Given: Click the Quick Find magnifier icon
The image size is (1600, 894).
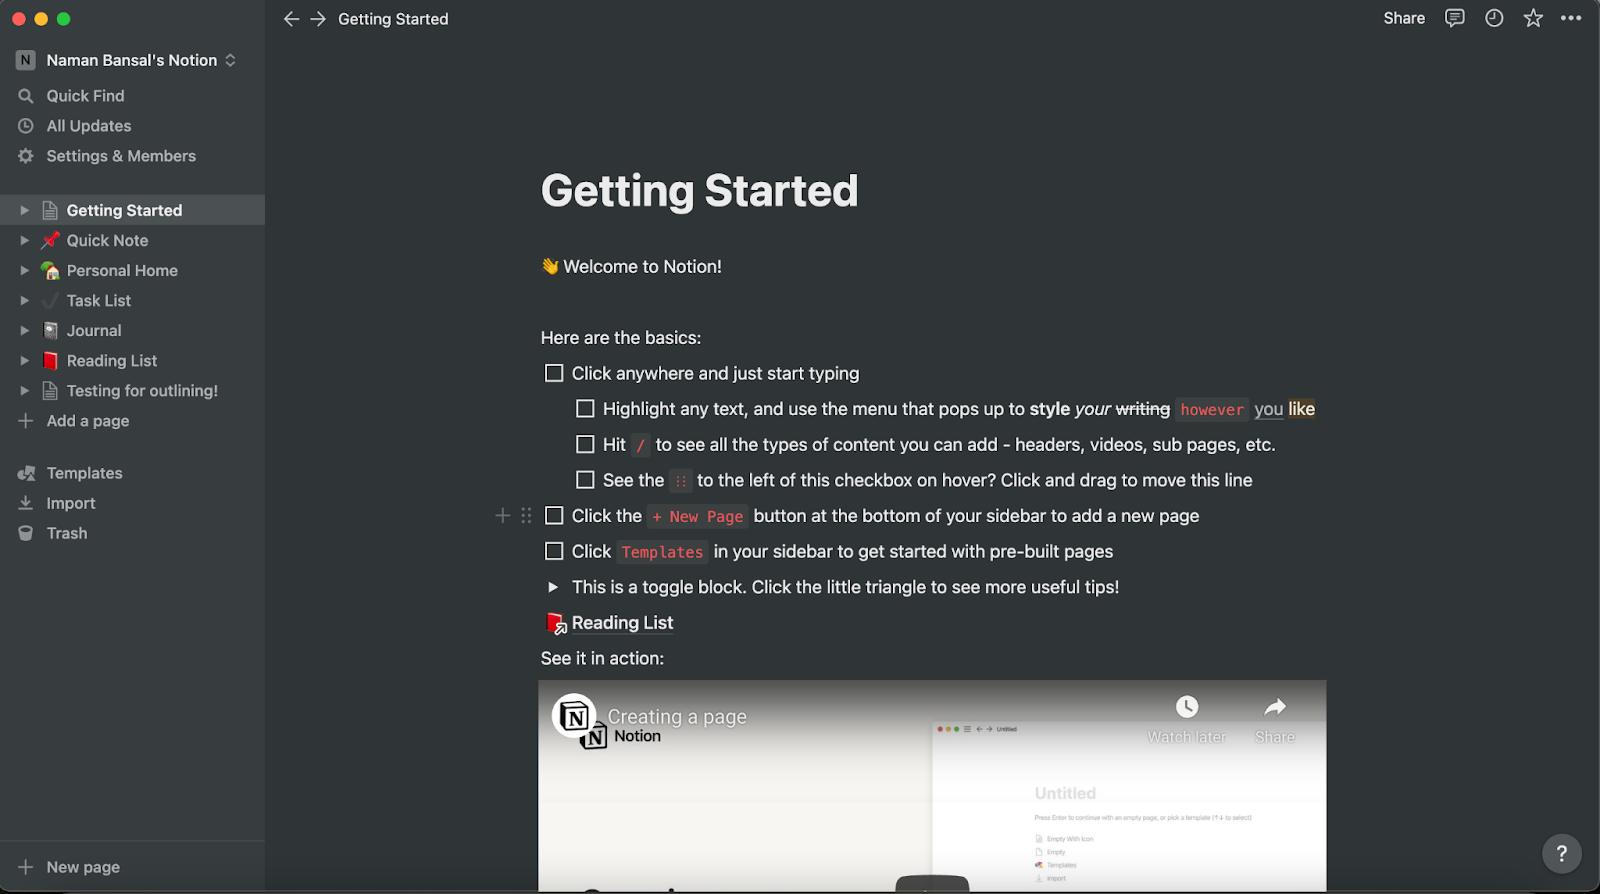Looking at the screenshot, I should [26, 96].
